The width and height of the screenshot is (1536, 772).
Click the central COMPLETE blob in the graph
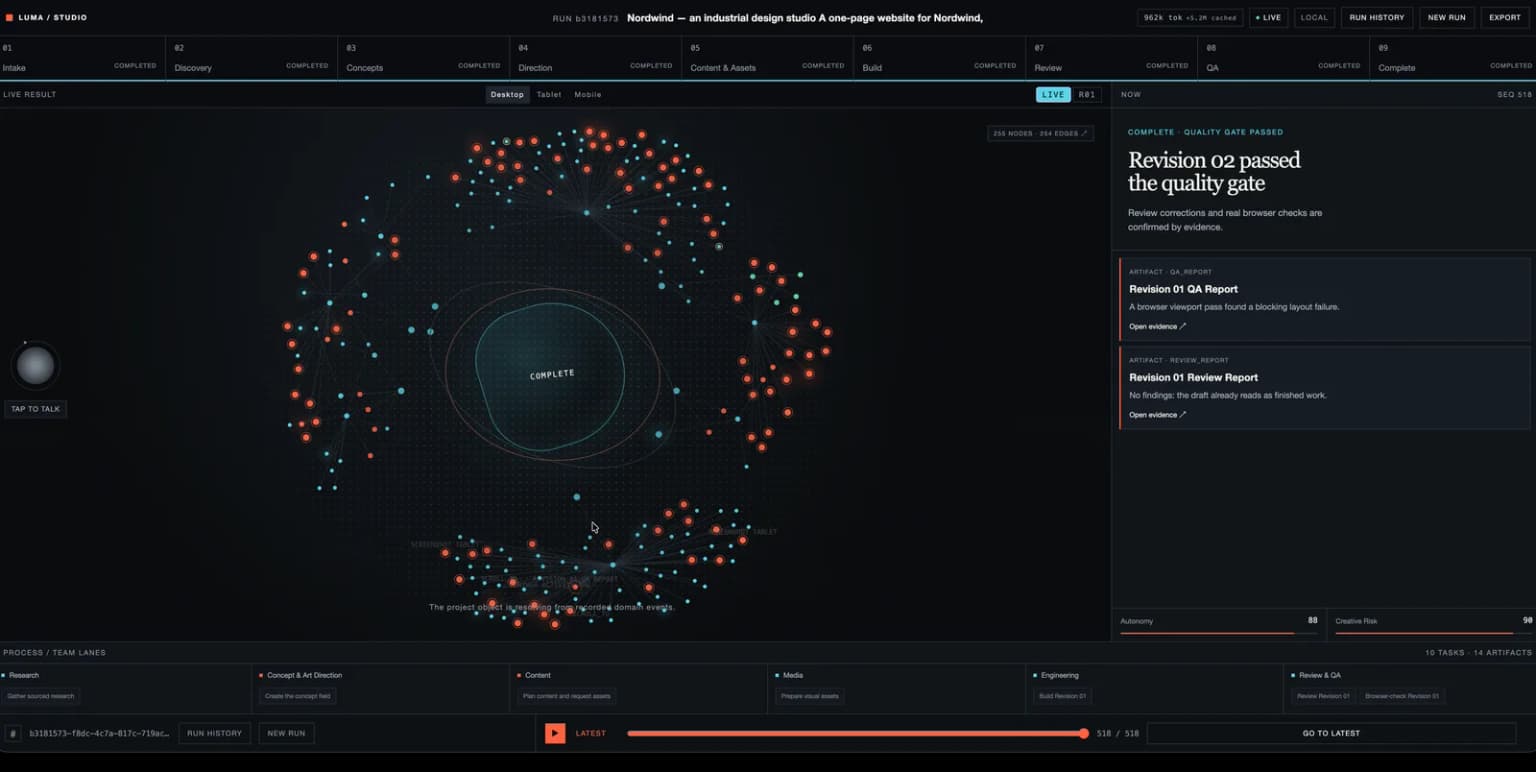[551, 375]
